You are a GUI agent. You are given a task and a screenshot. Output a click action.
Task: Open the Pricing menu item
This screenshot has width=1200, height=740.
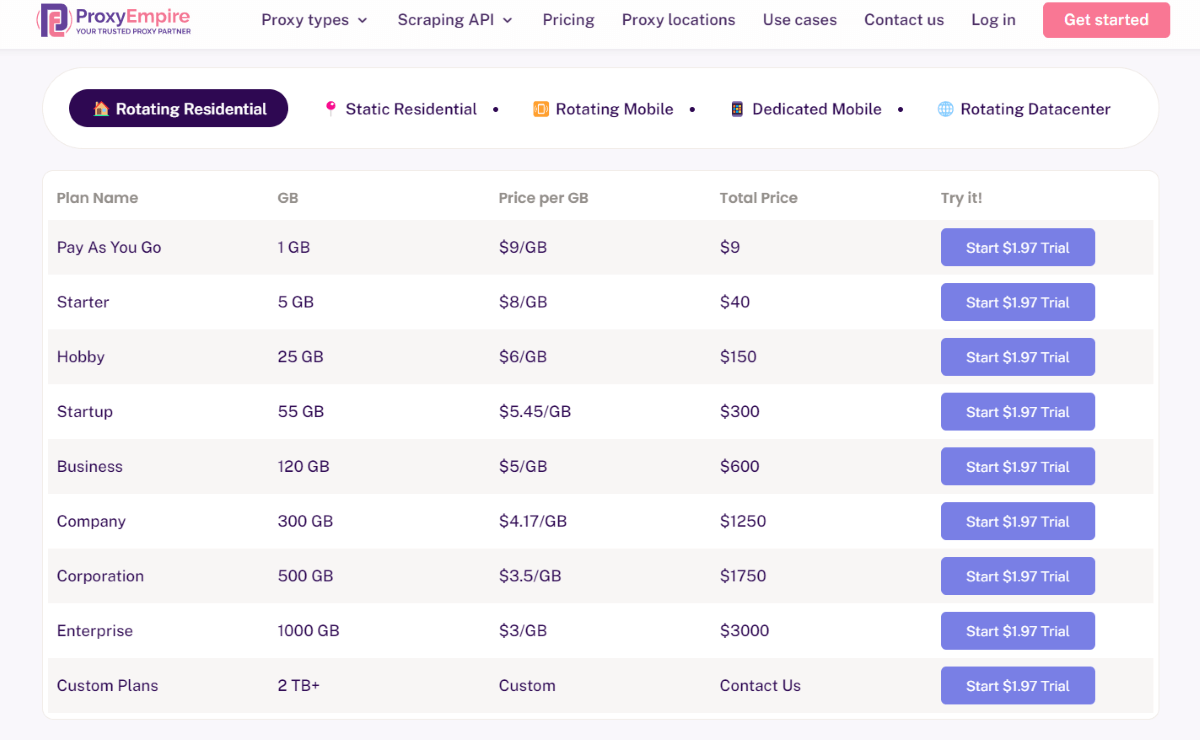click(568, 19)
